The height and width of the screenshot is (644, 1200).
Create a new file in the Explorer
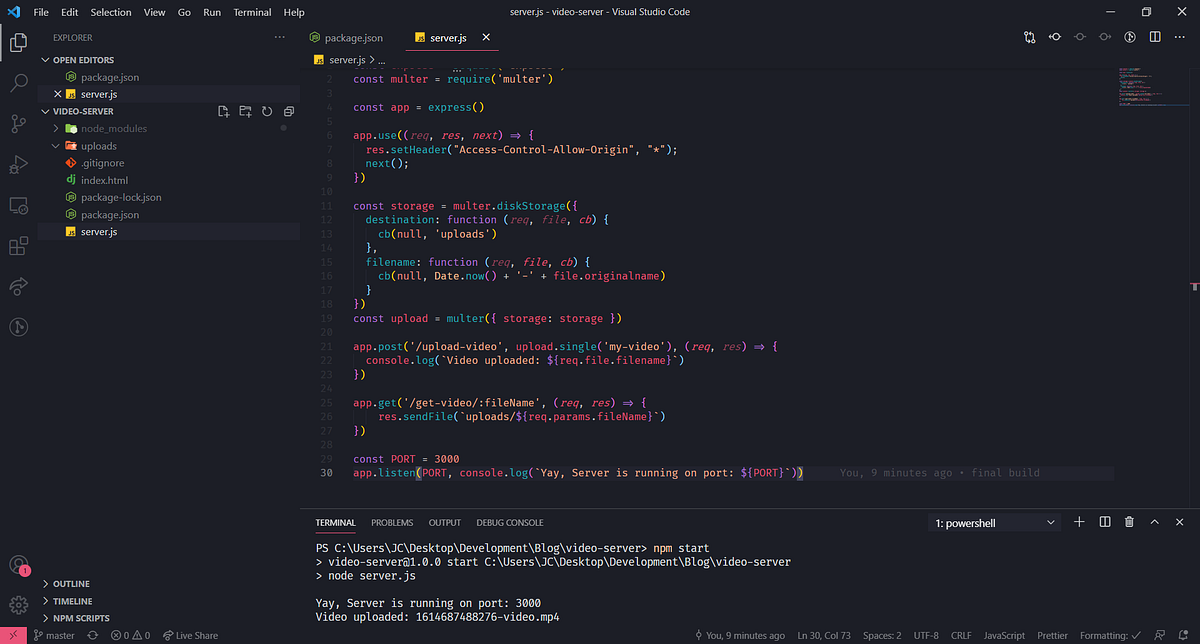click(x=224, y=111)
